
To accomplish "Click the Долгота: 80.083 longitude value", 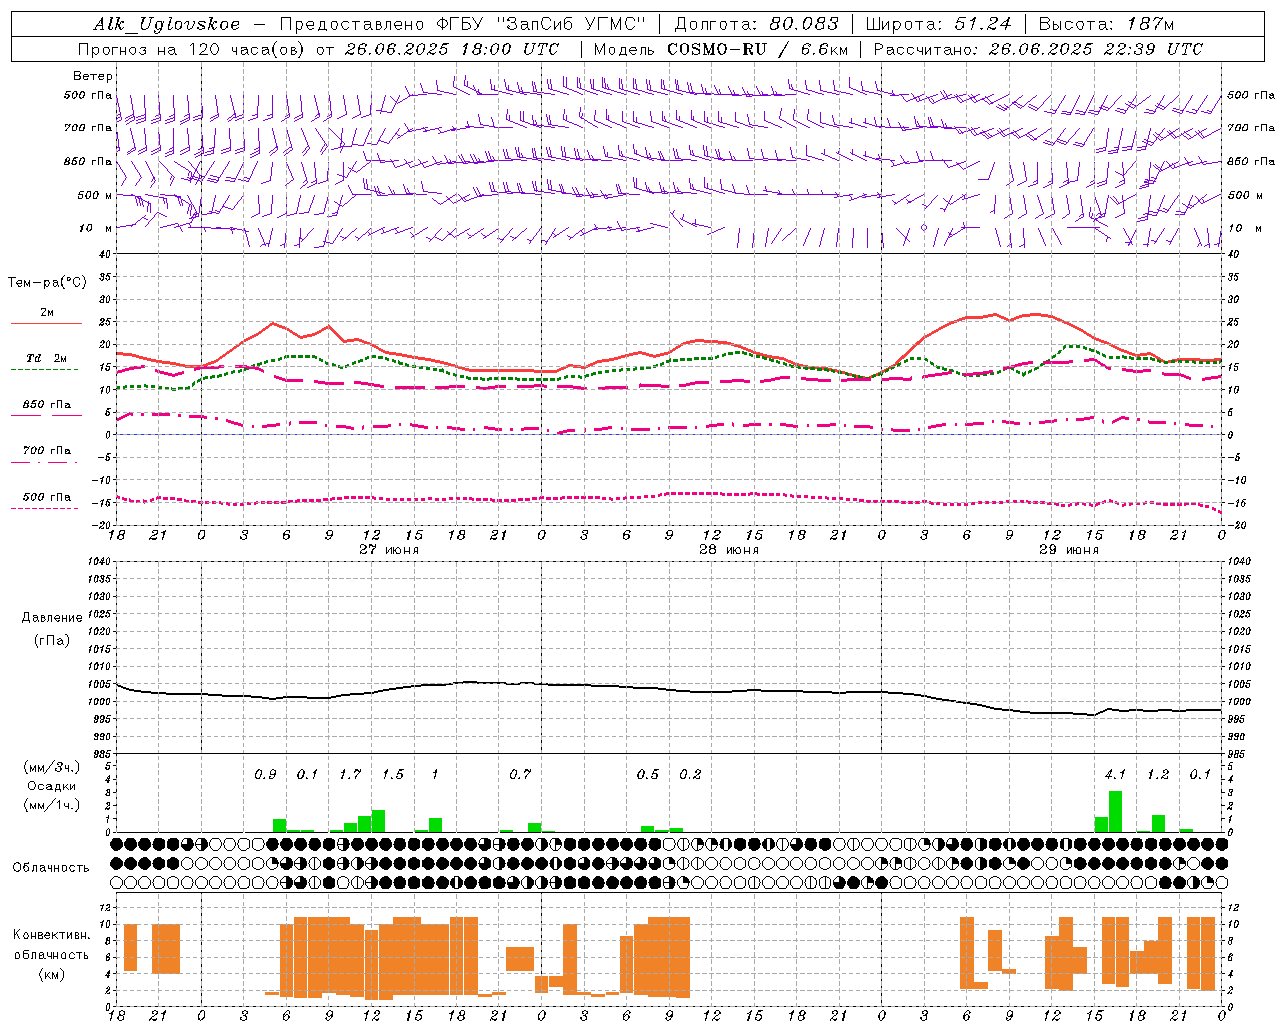I will [x=757, y=24].
